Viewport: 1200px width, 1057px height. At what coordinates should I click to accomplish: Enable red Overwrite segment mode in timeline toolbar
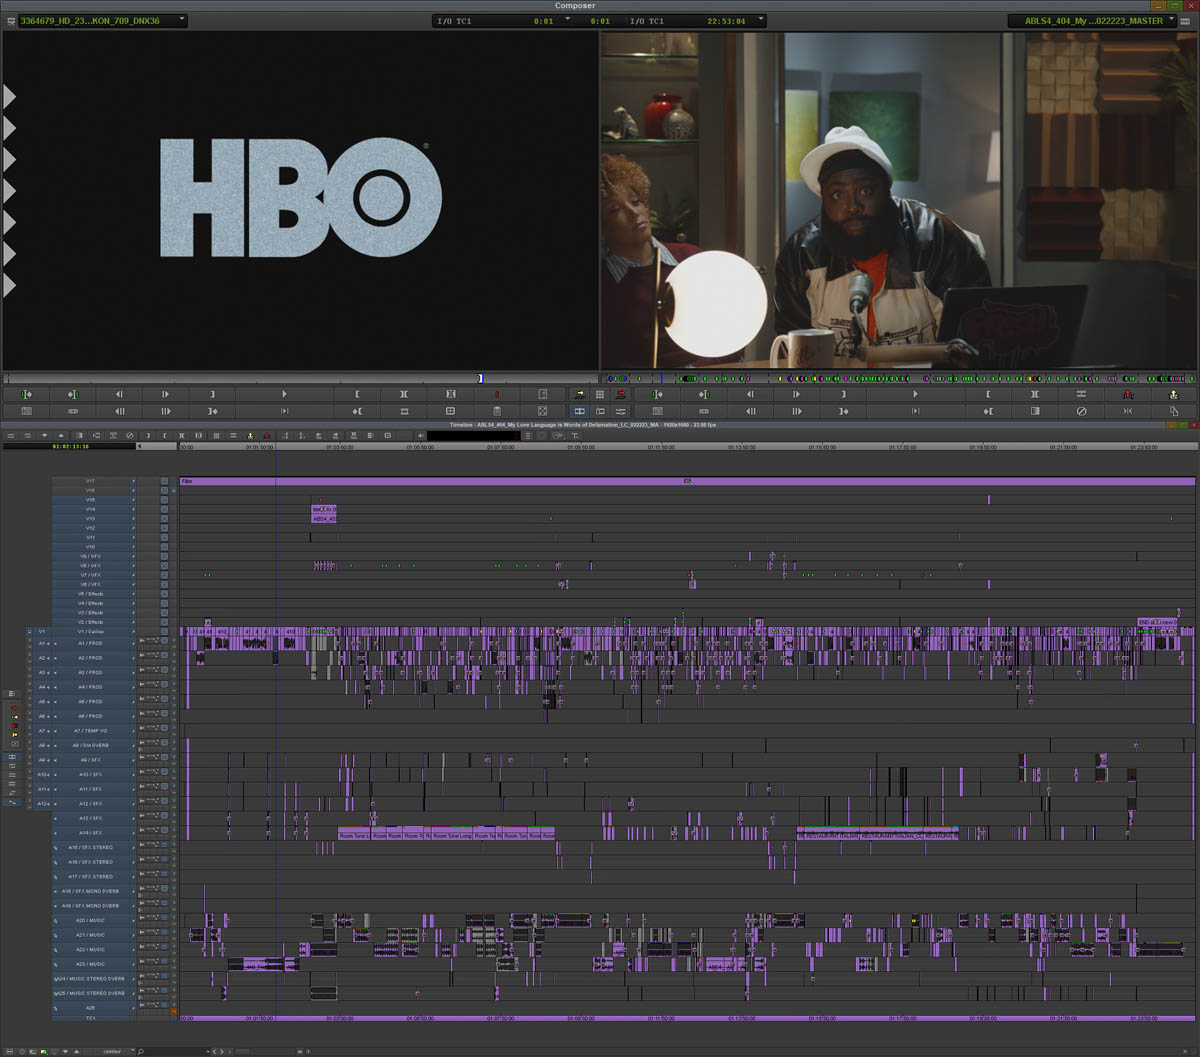(x=267, y=436)
